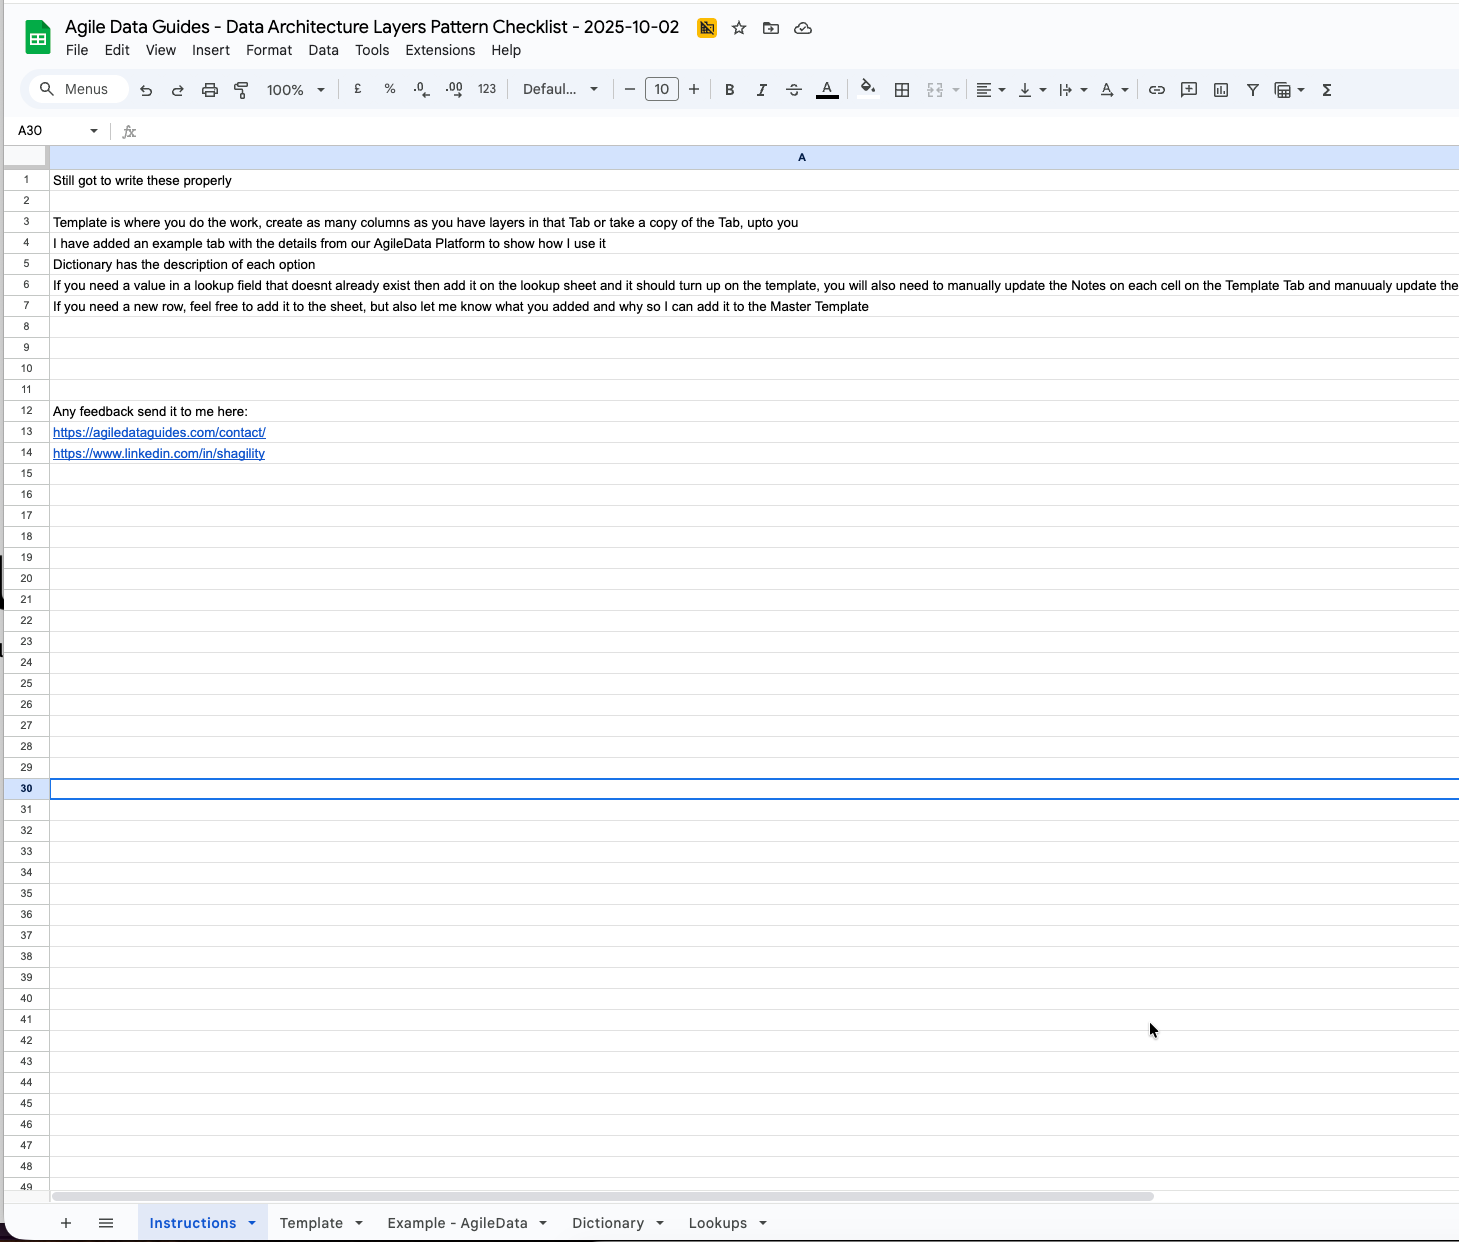
Task: Open the Functions sigma icon
Action: [1327, 90]
